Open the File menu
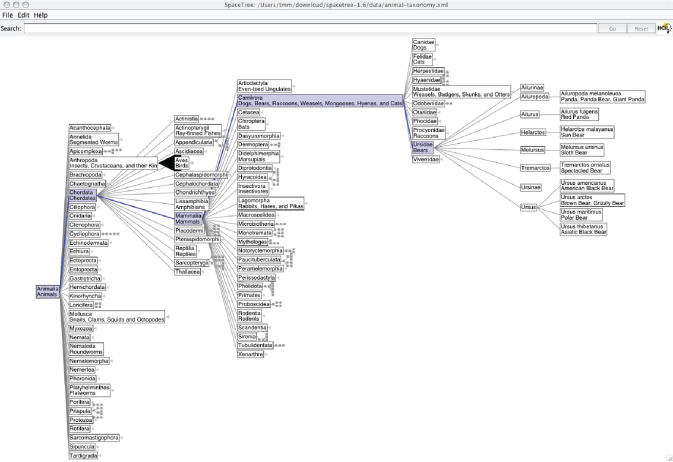 point(7,16)
